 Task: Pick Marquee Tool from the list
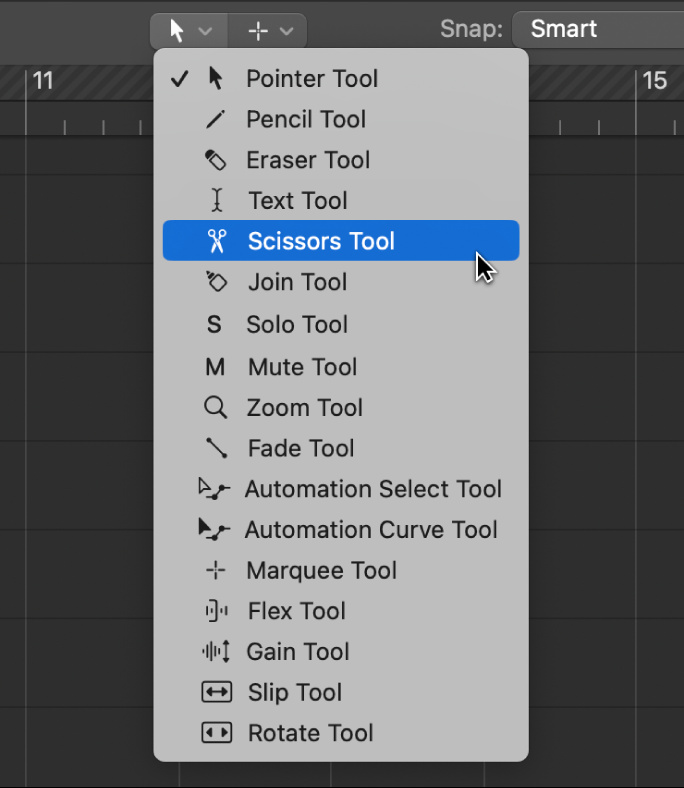pyautogui.click(x=341, y=570)
